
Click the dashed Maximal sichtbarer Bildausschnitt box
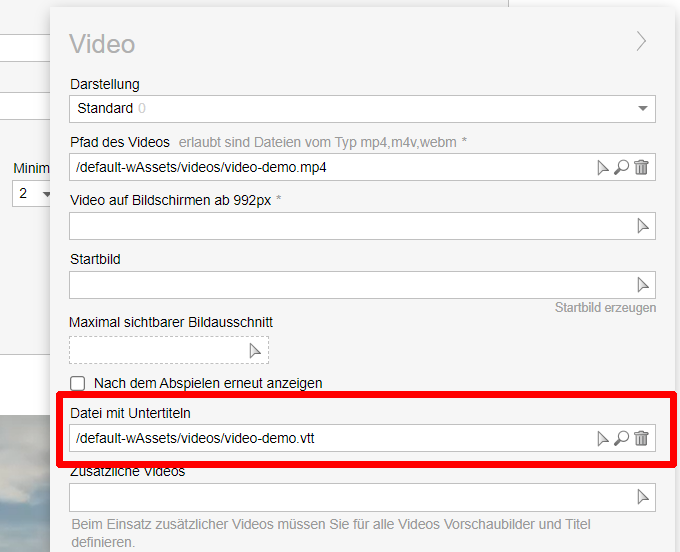pos(169,350)
